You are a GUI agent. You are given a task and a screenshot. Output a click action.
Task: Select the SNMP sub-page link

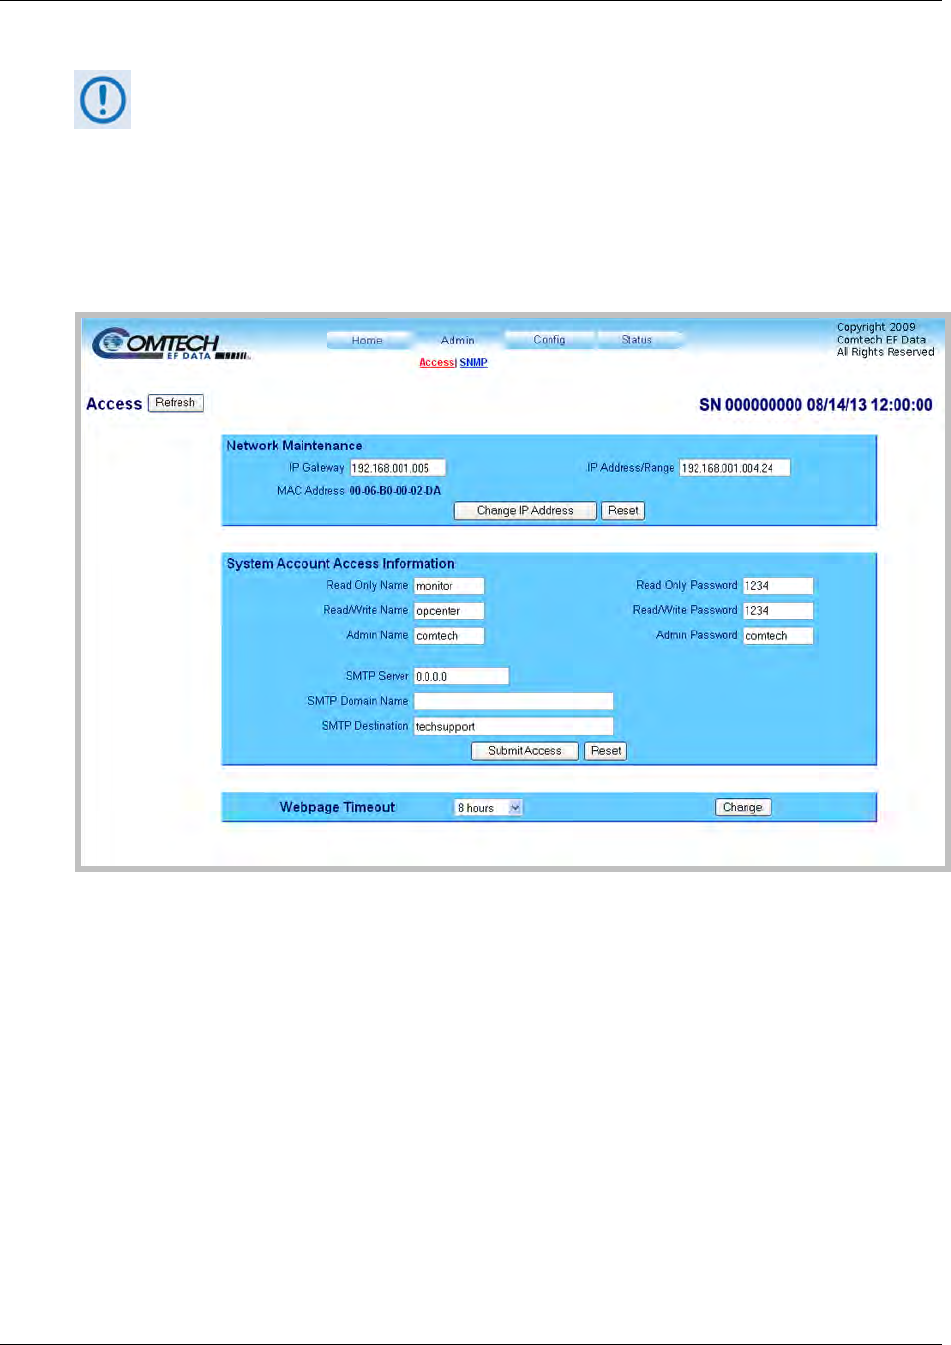pyautogui.click(x=474, y=363)
